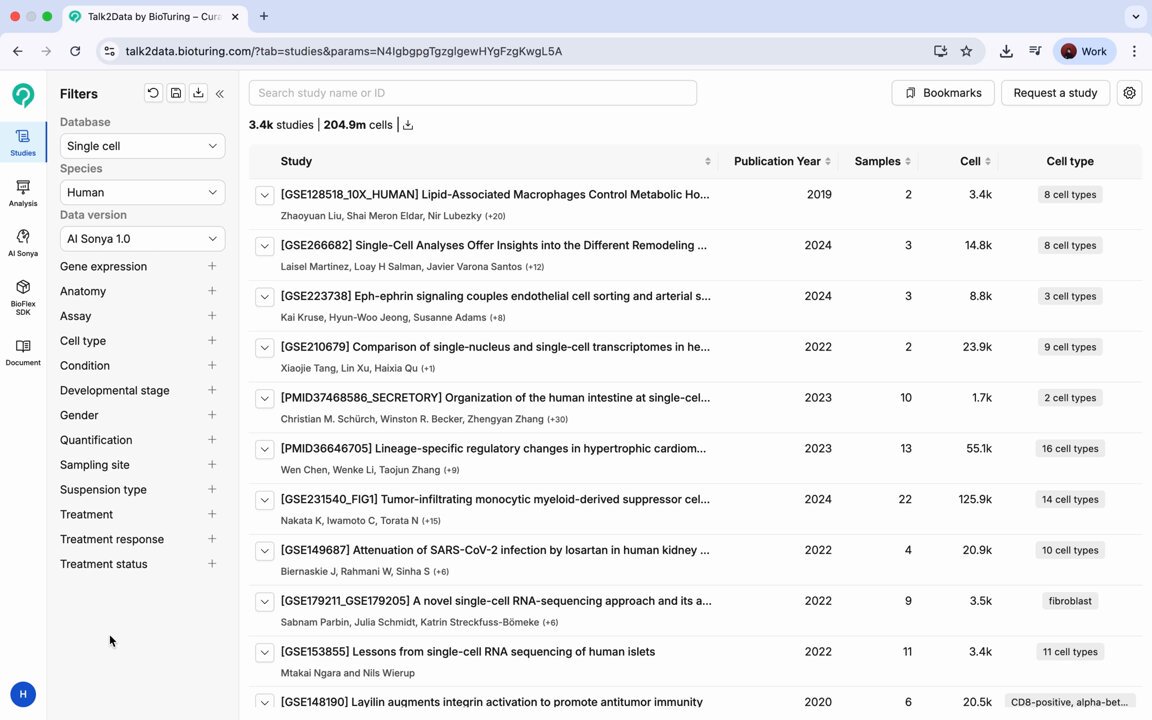Focus the Search study name or ID field
The height and width of the screenshot is (720, 1152).
(x=472, y=93)
